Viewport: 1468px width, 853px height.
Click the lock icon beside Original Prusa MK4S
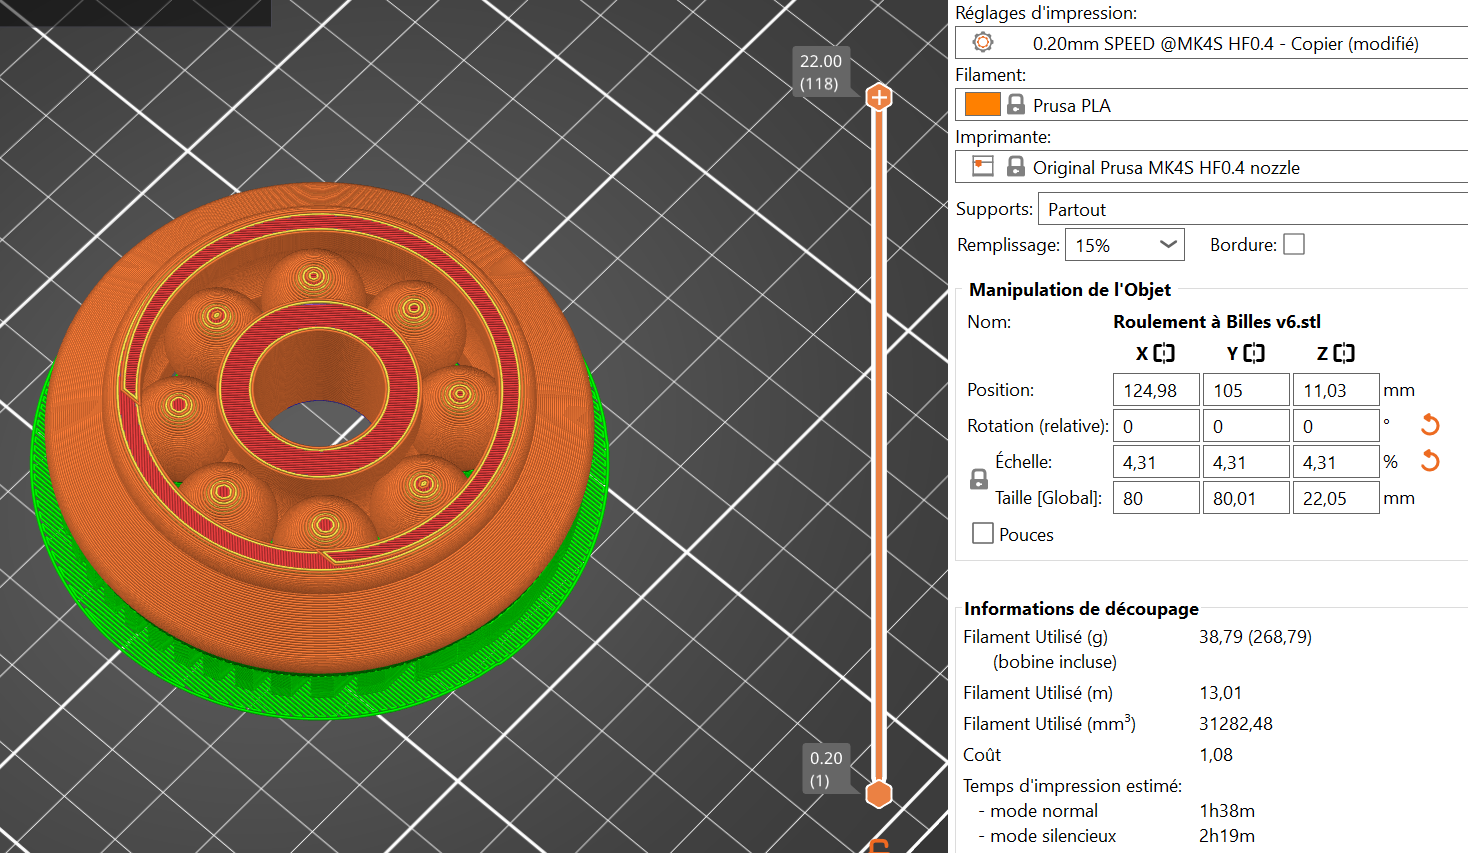click(1016, 166)
